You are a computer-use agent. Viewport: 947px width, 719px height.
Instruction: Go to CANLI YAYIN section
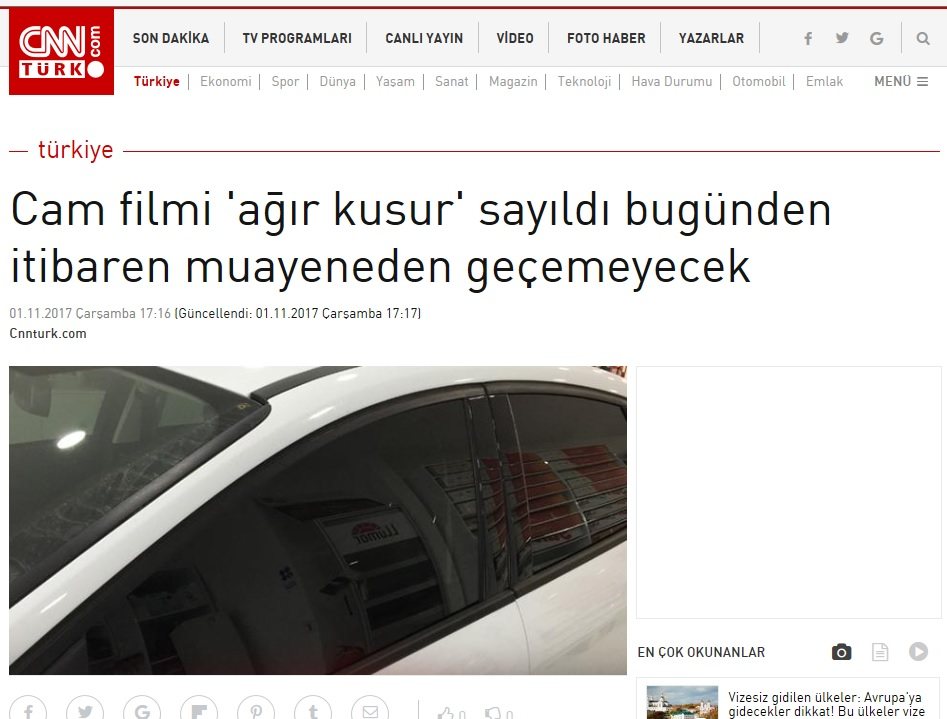[x=424, y=39]
